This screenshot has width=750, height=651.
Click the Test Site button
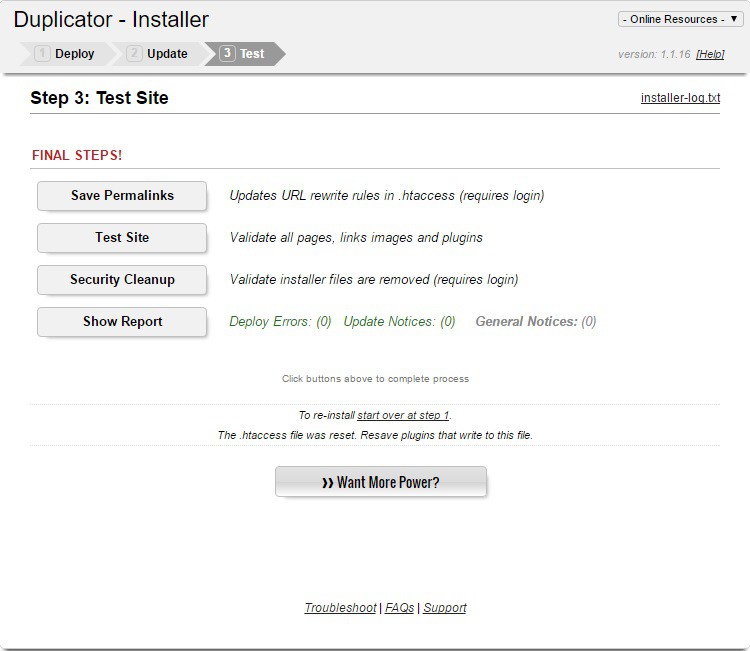click(x=122, y=238)
